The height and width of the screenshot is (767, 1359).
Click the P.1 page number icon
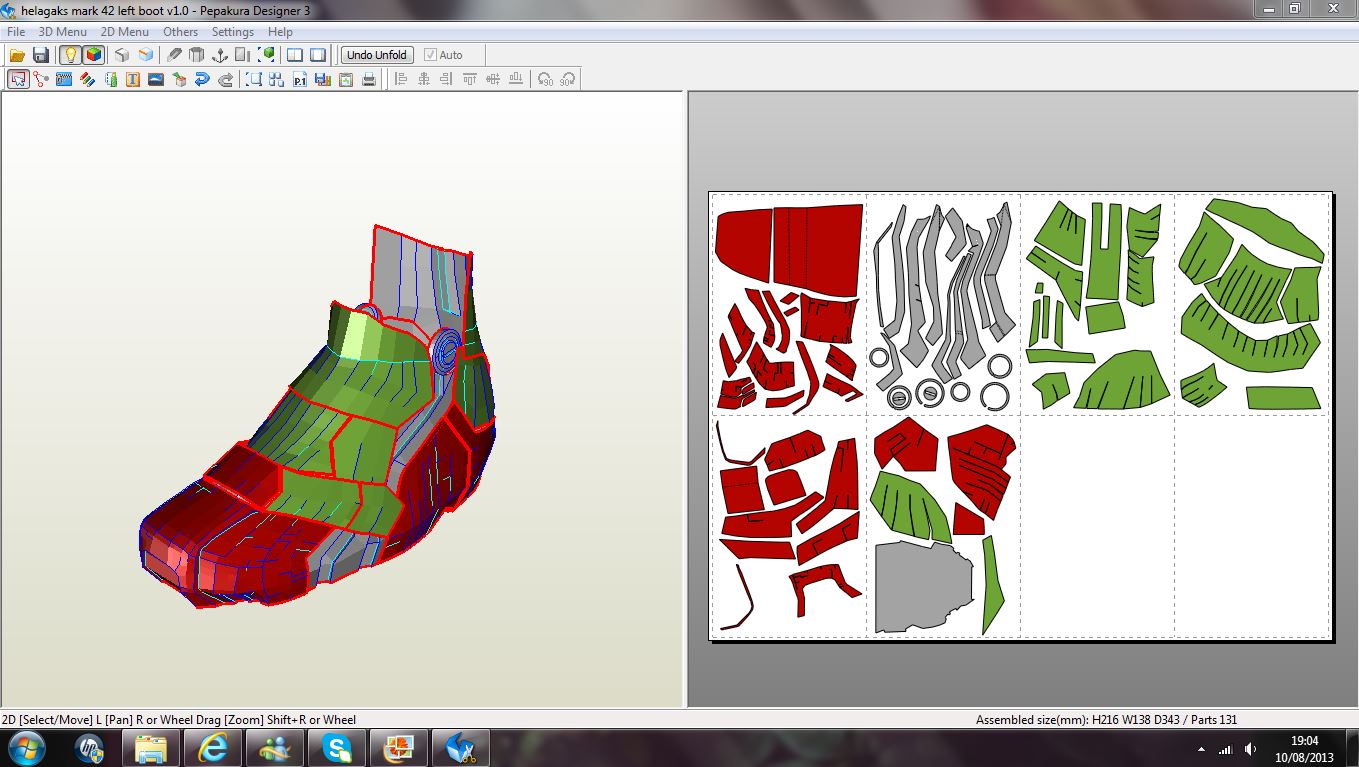coord(300,79)
